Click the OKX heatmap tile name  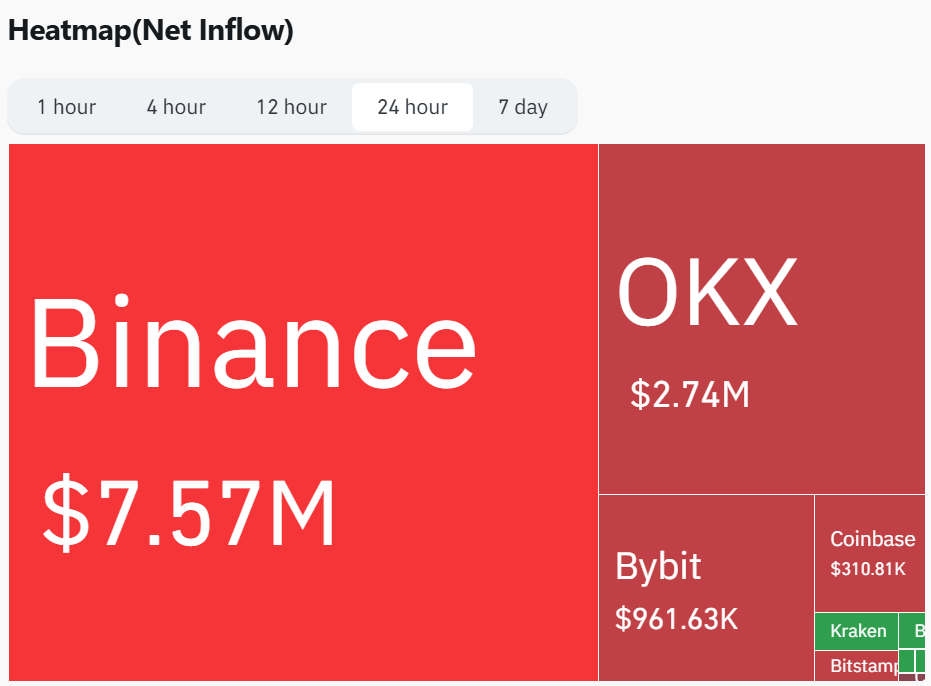pyautogui.click(x=707, y=292)
